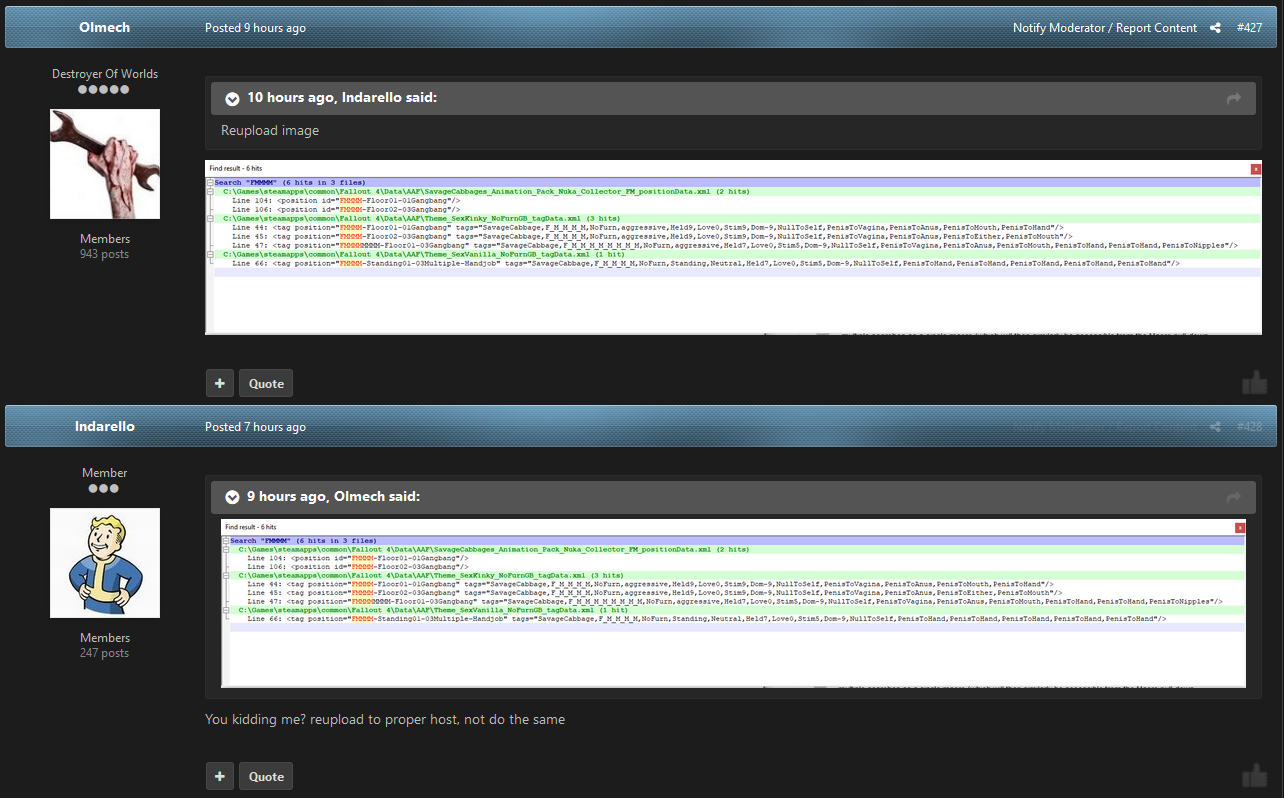Viewport: 1284px width, 798px height.
Task: Click the "247 posts" count under Indarello
Action: [105, 653]
